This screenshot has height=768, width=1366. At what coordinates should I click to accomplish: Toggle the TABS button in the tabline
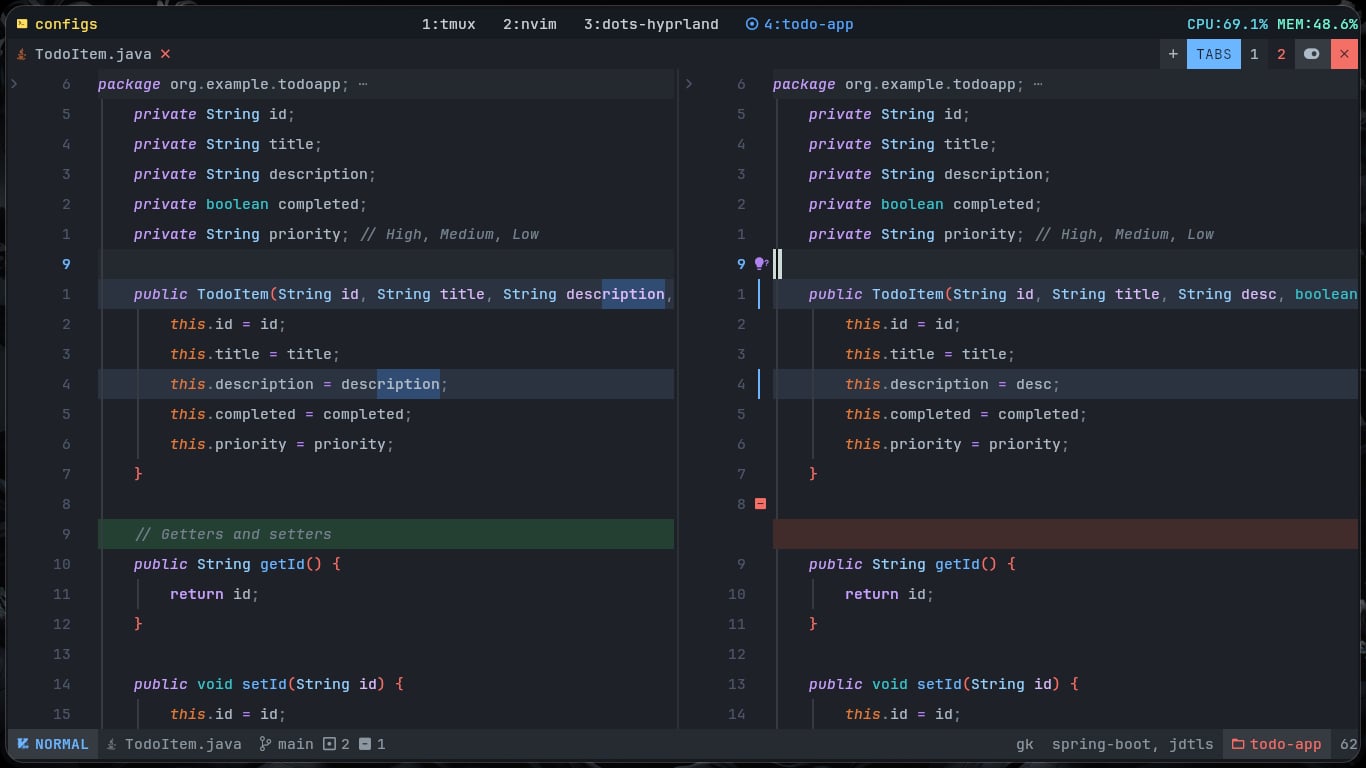[x=1213, y=54]
